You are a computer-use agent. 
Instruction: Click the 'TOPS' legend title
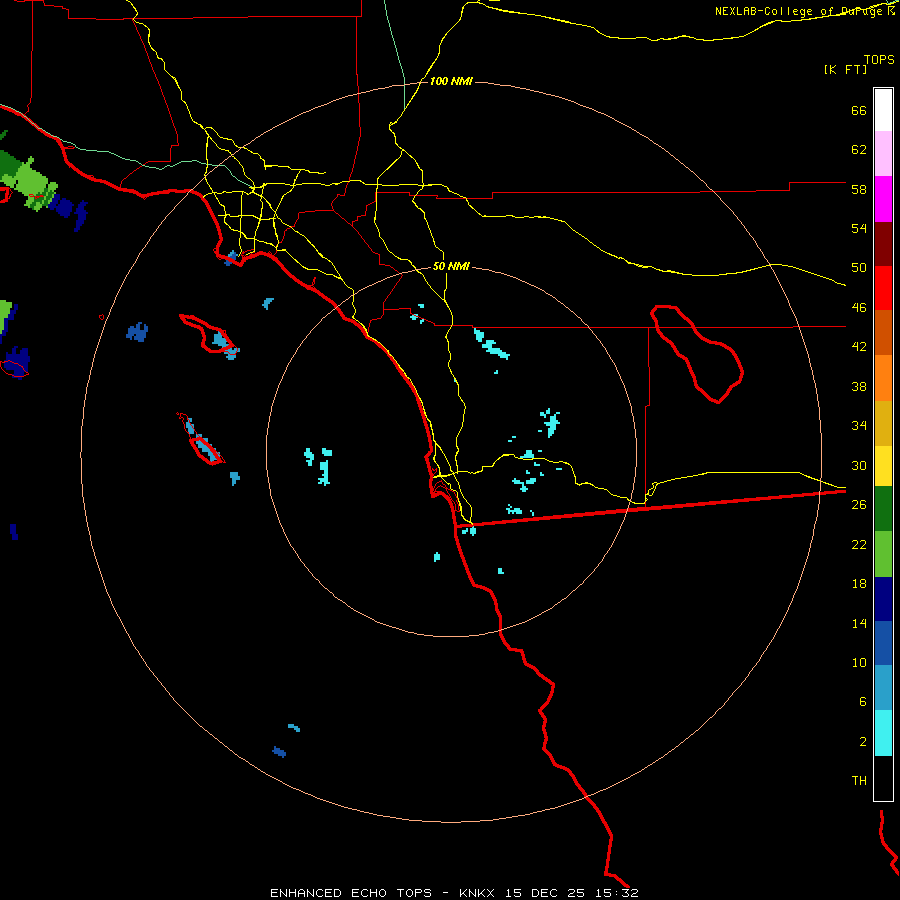pos(879,59)
